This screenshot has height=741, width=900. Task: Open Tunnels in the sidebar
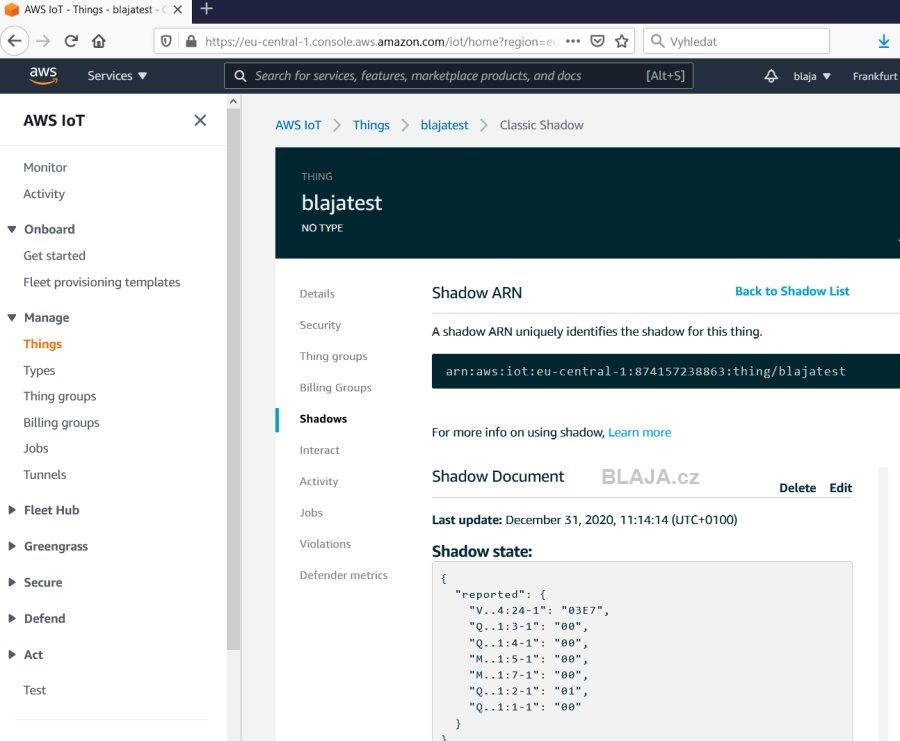tap(45, 475)
